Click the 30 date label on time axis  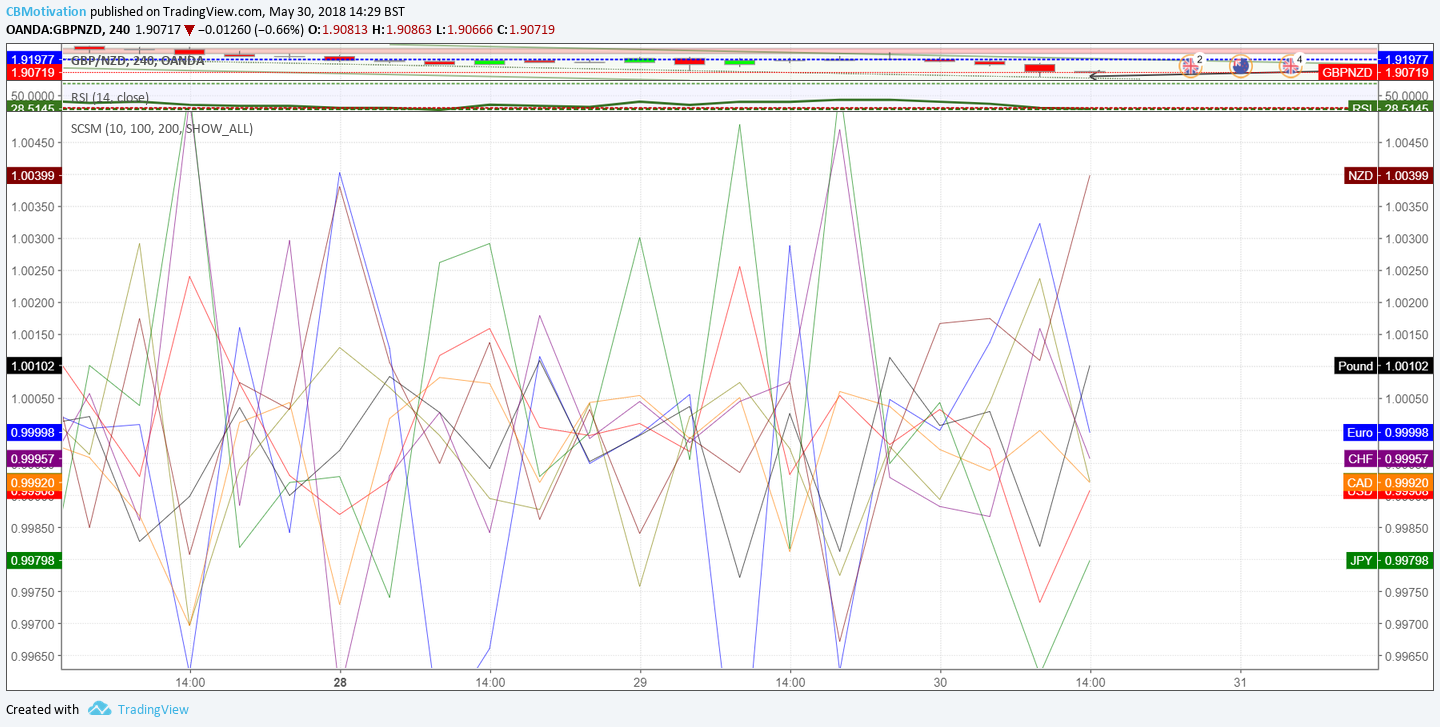pos(940,683)
